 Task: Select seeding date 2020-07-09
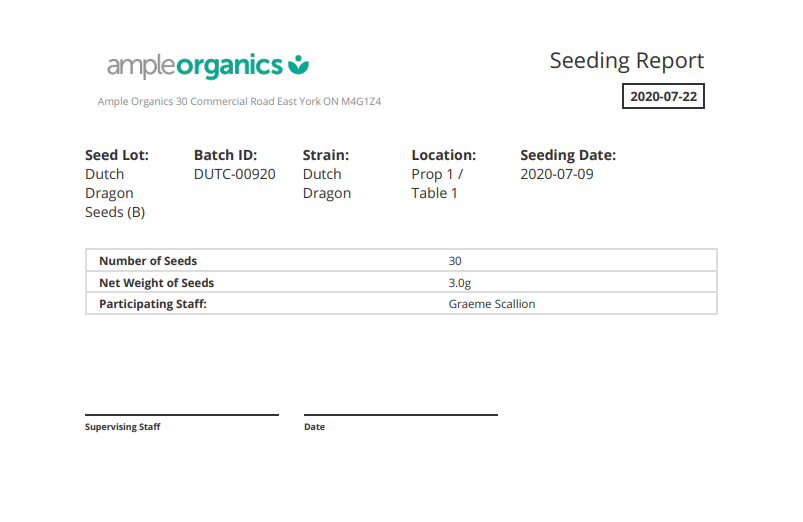pos(557,174)
